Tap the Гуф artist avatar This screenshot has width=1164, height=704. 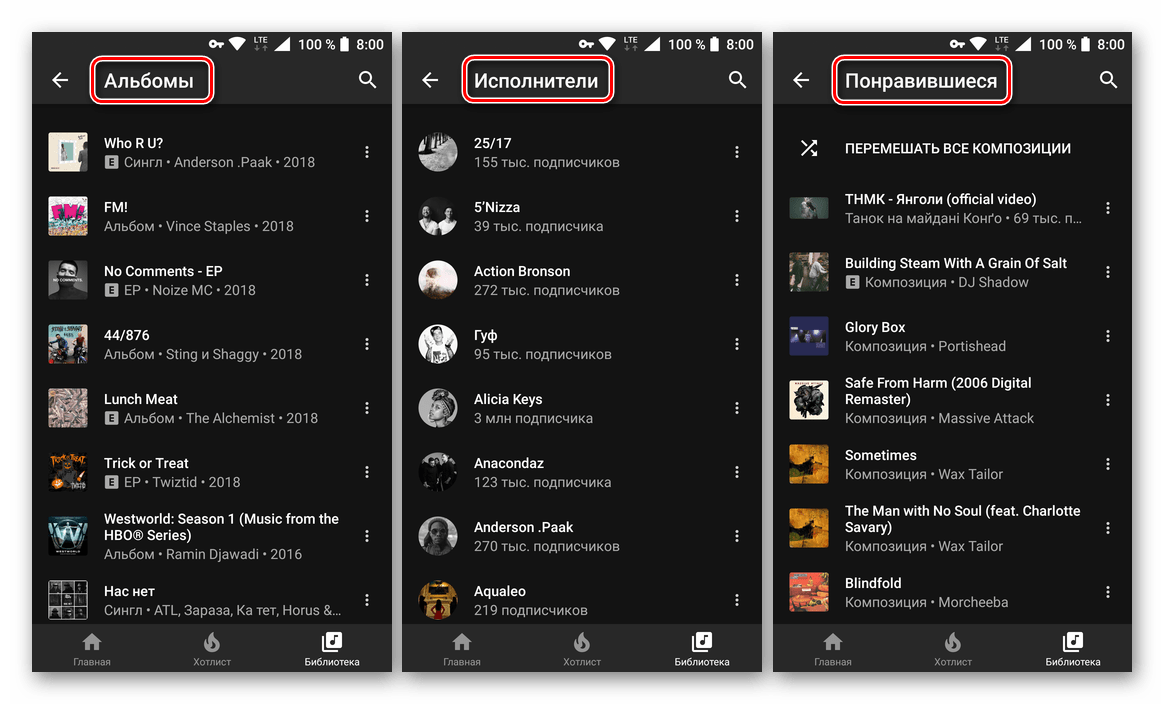point(438,344)
